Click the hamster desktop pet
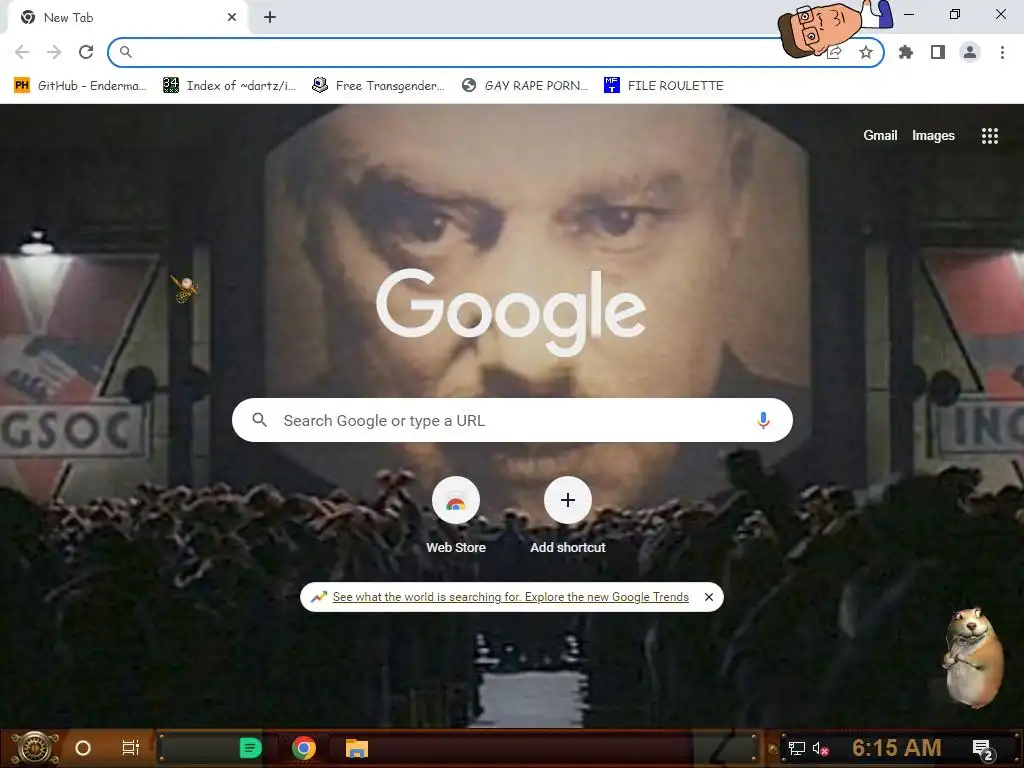 [972, 656]
